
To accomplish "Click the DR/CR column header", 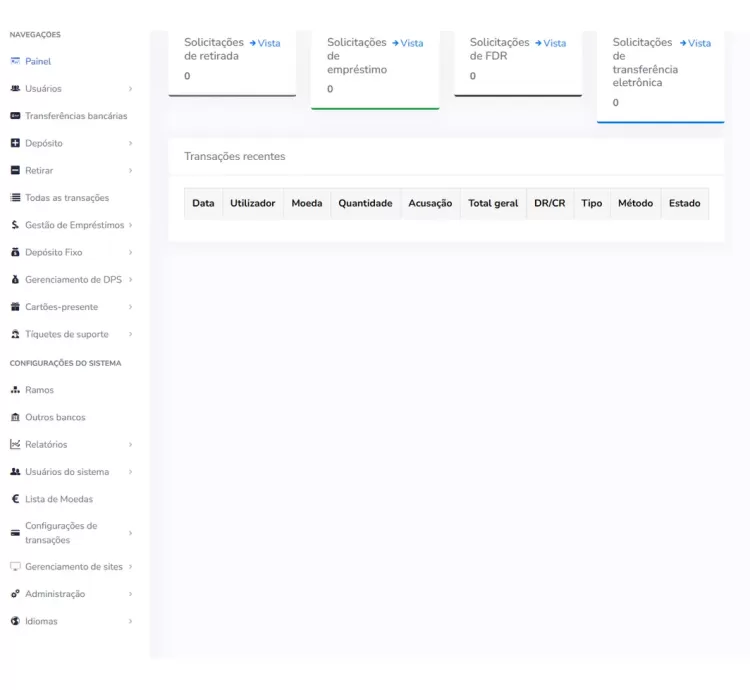I will [x=550, y=203].
